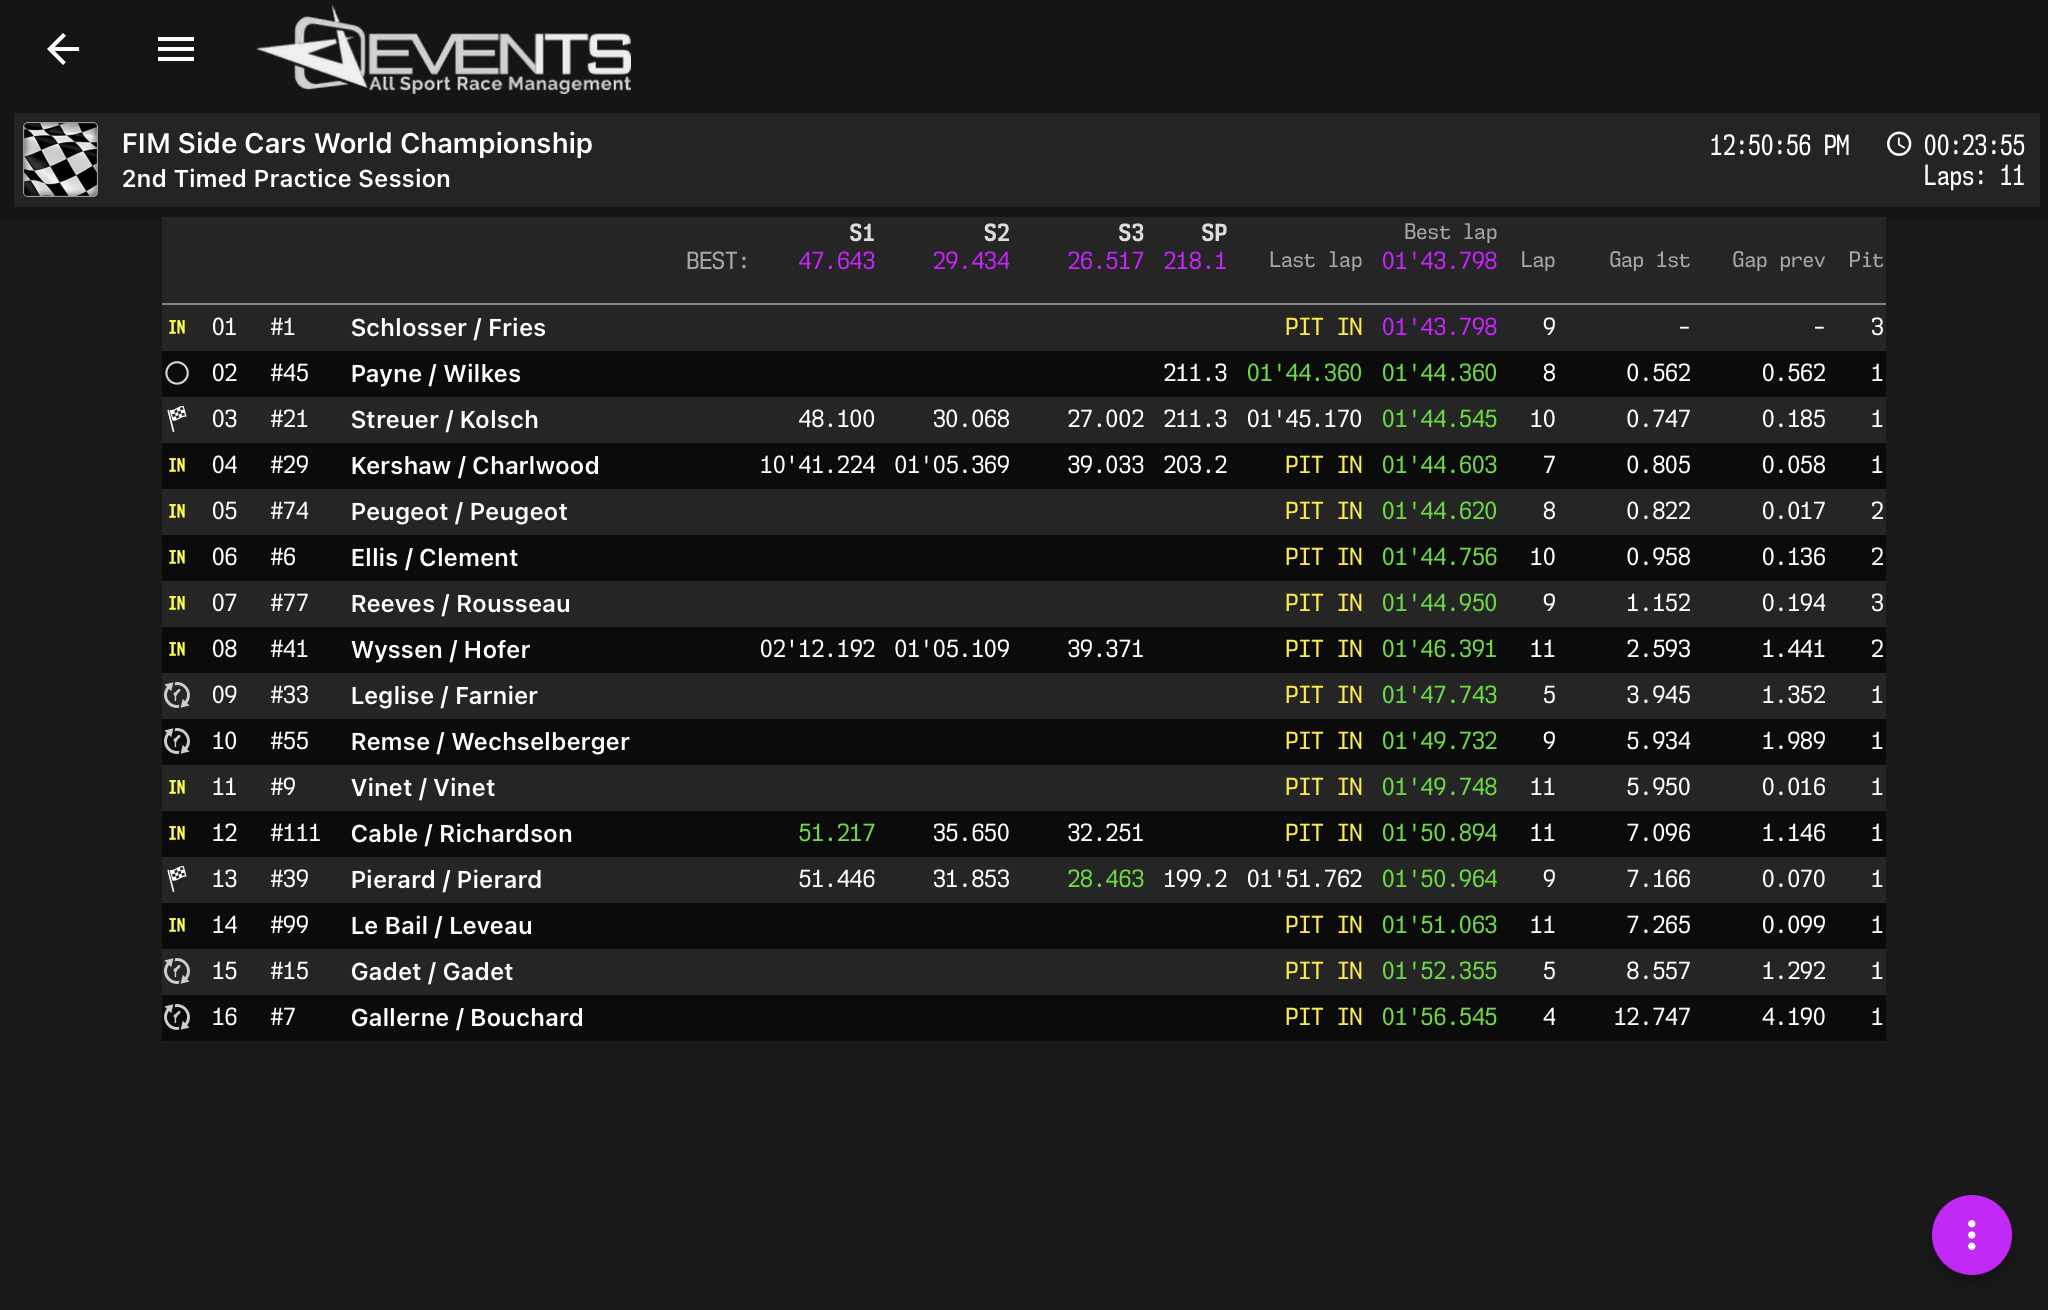This screenshot has height=1310, width=2048.
Task: Click the SP speed column header
Action: point(1213,234)
